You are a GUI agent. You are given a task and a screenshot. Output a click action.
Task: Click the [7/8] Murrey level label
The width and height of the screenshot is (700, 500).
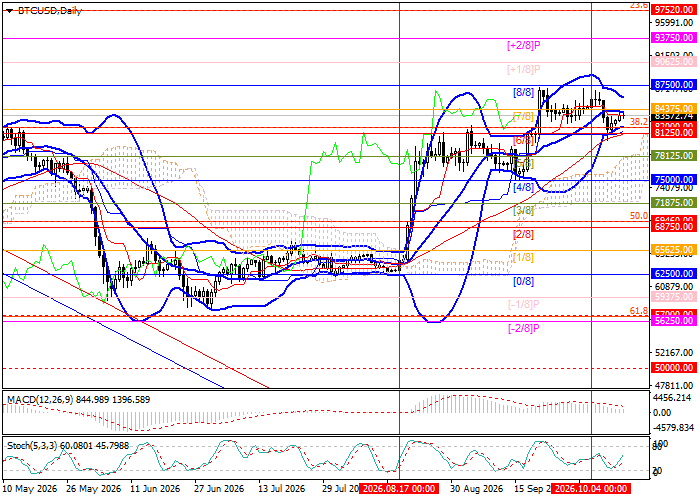pyautogui.click(x=523, y=117)
